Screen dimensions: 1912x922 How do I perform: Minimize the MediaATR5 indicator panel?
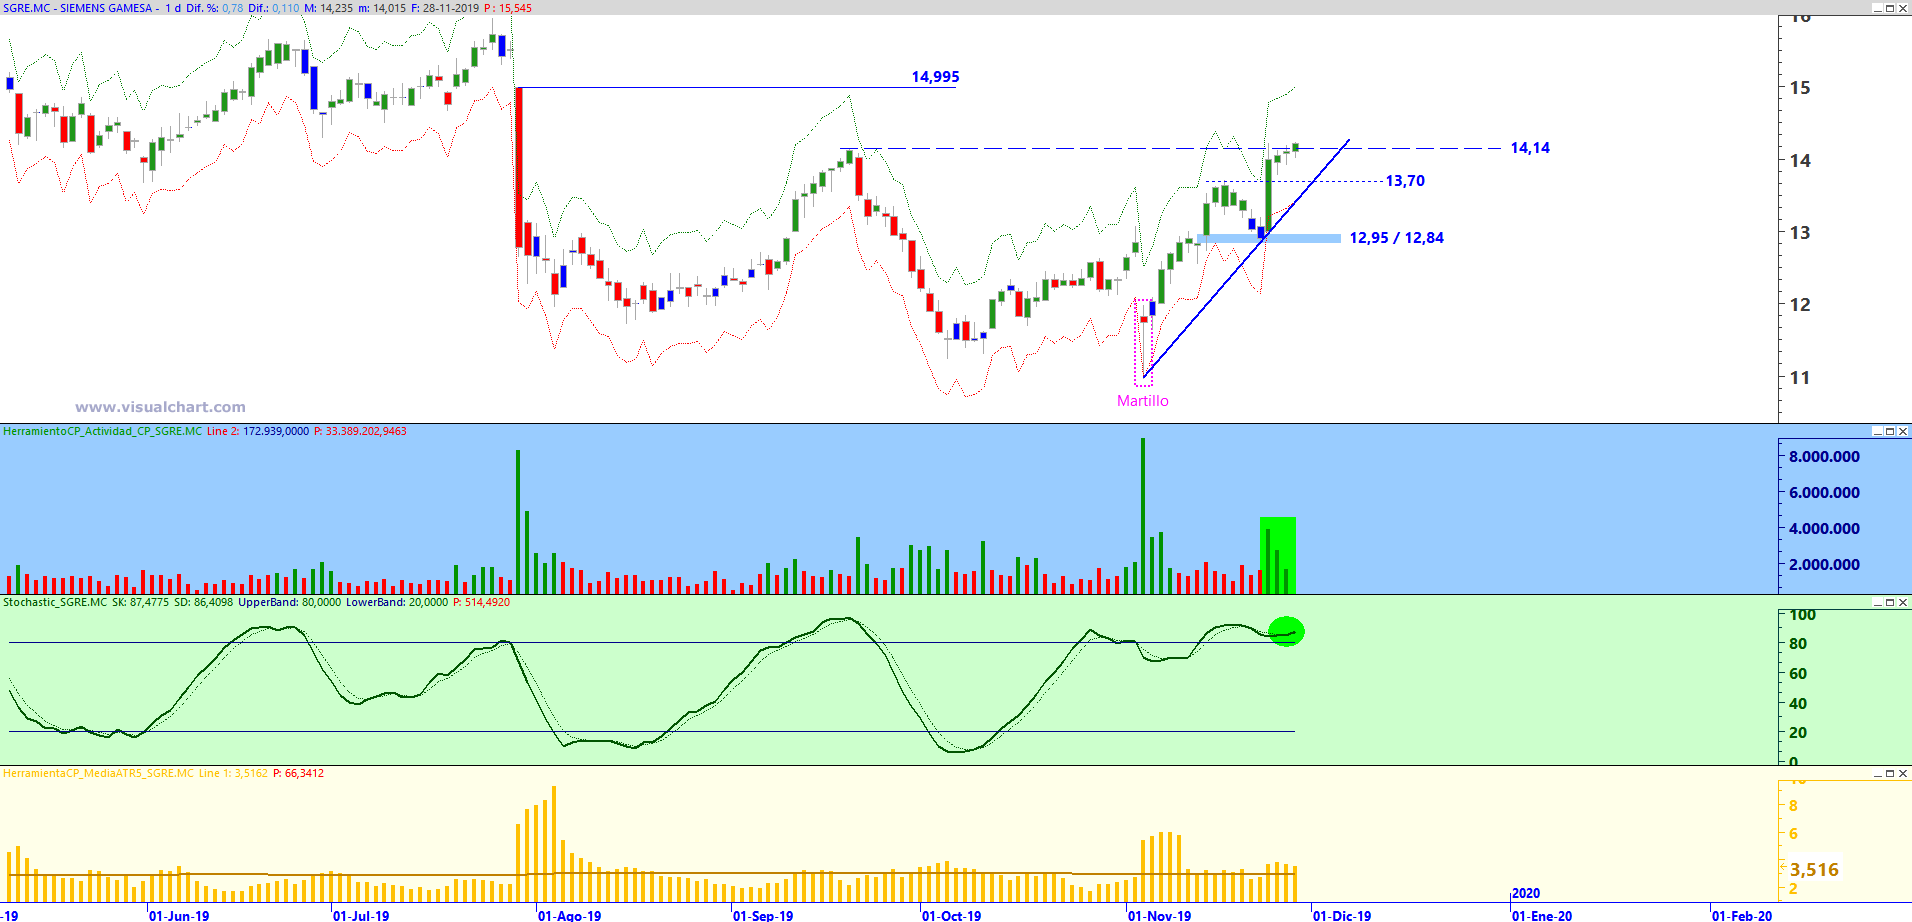click(x=1877, y=773)
